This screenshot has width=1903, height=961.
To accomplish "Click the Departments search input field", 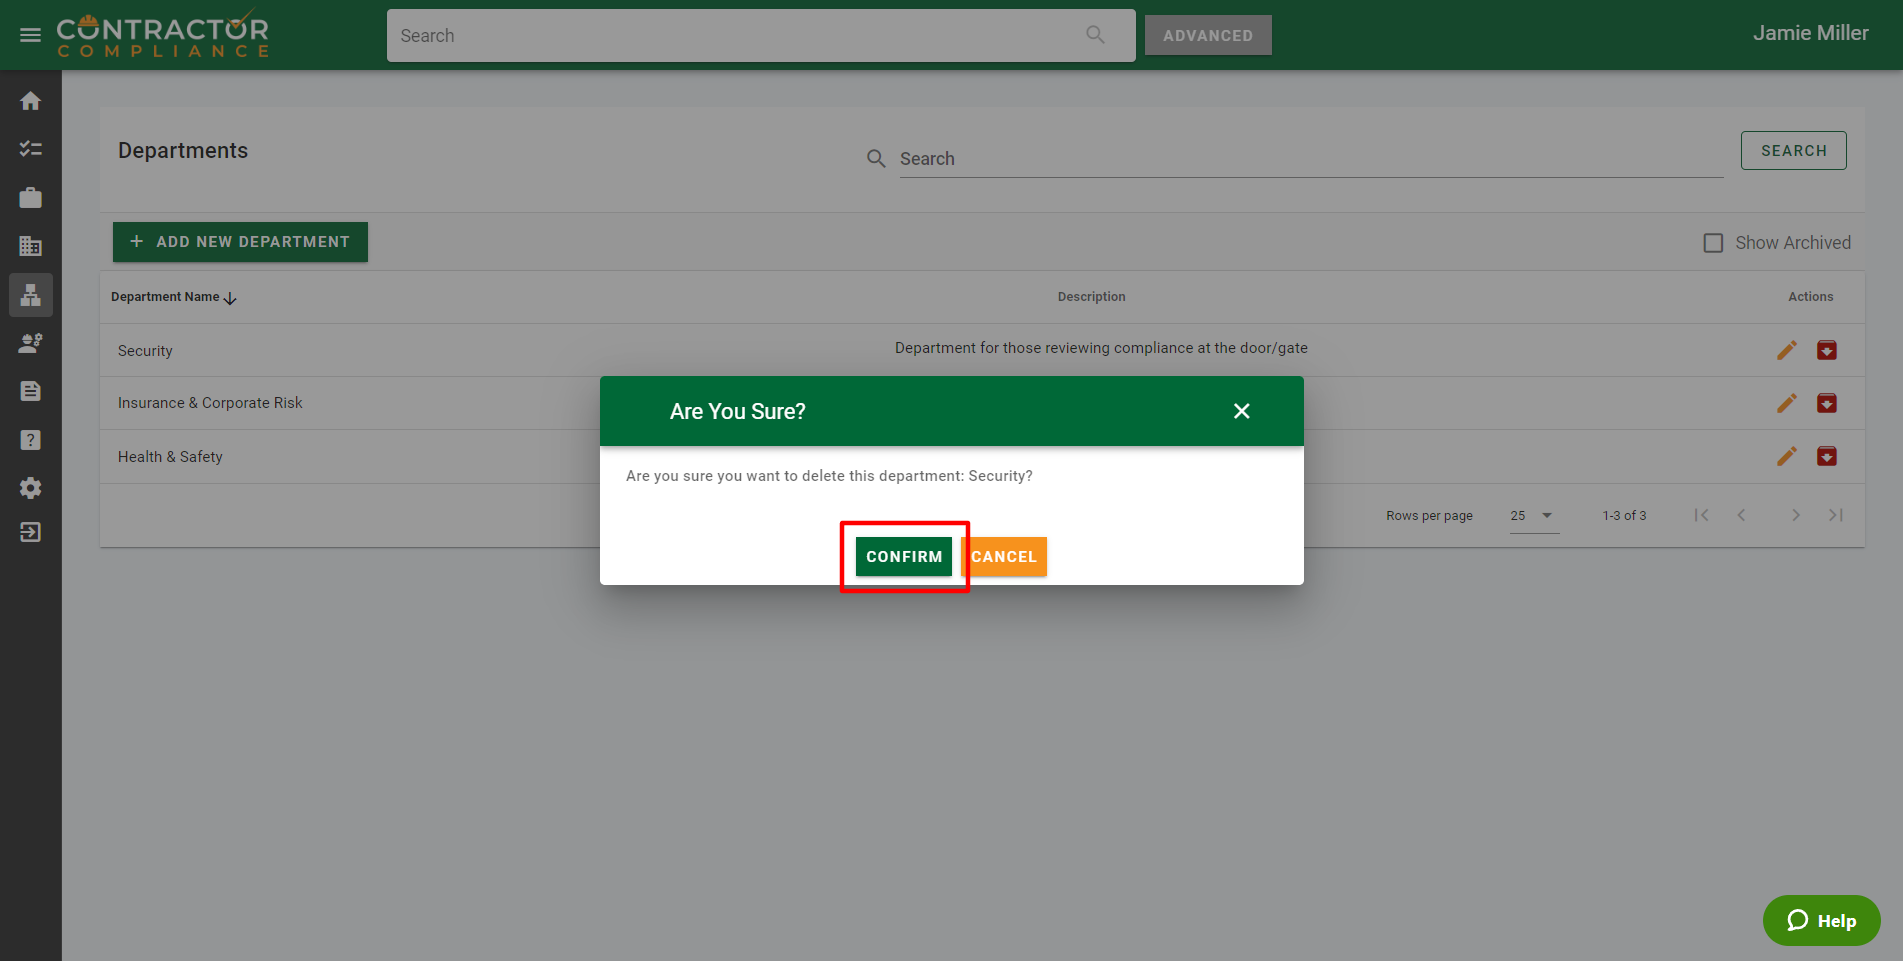I will 1310,159.
